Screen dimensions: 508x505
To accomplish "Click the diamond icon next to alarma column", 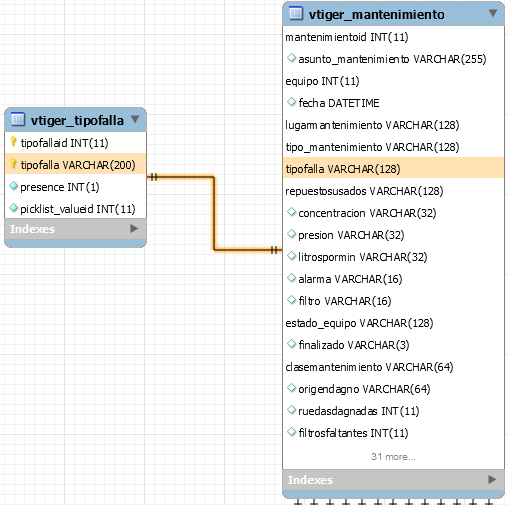I will pyautogui.click(x=291, y=278).
